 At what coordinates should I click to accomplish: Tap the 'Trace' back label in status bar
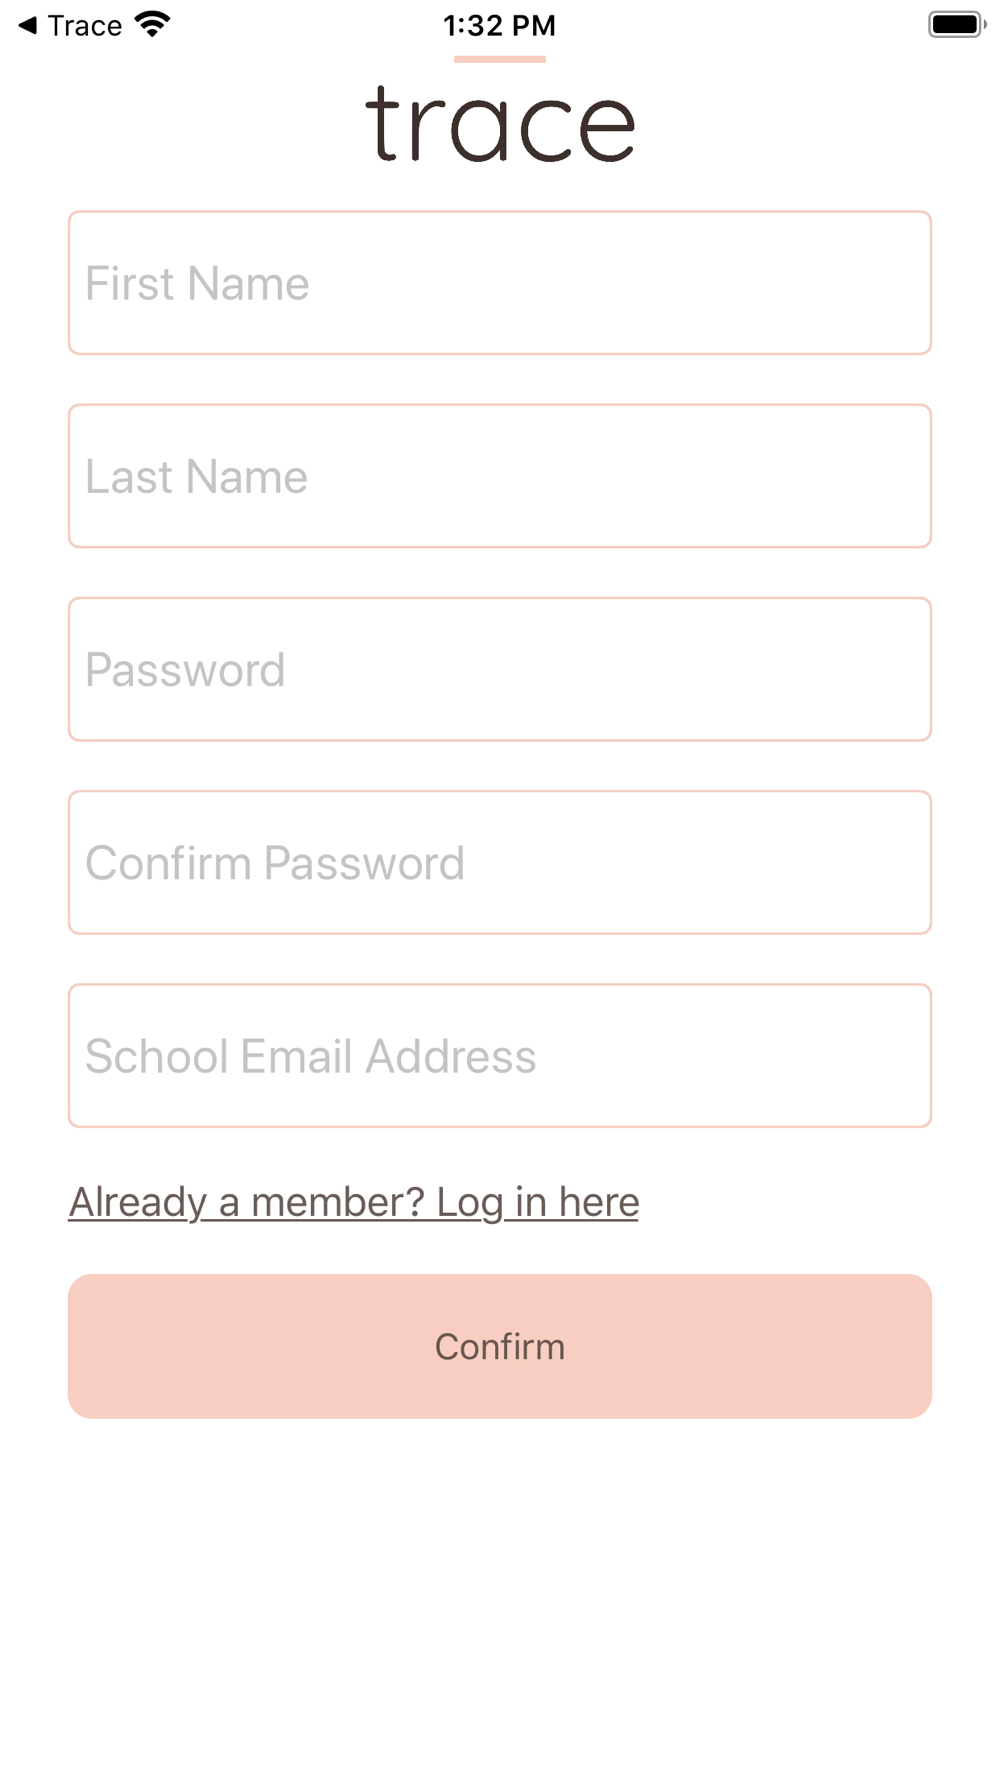tap(85, 25)
